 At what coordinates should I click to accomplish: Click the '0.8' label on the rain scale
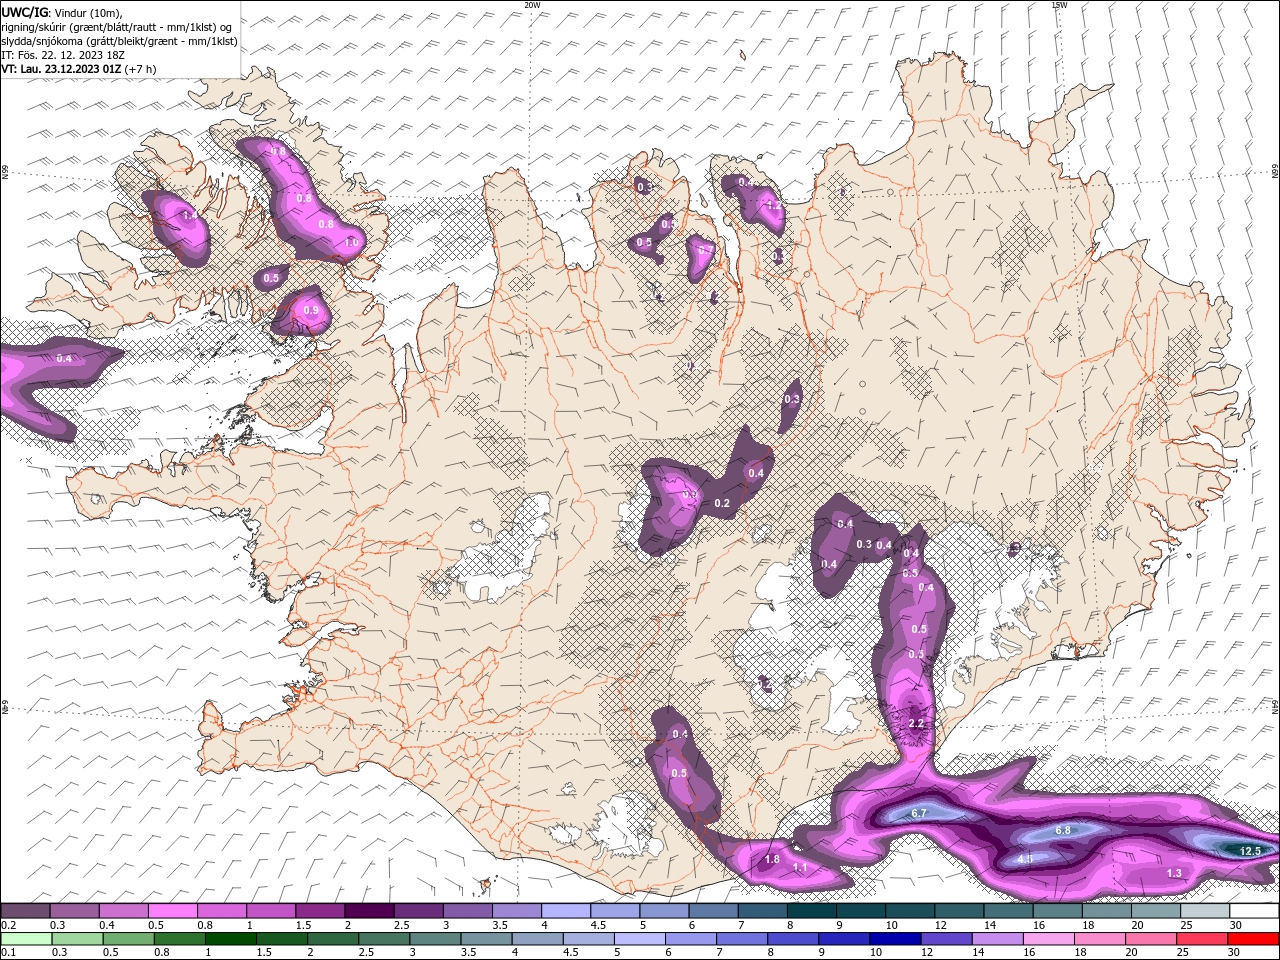(x=161, y=953)
